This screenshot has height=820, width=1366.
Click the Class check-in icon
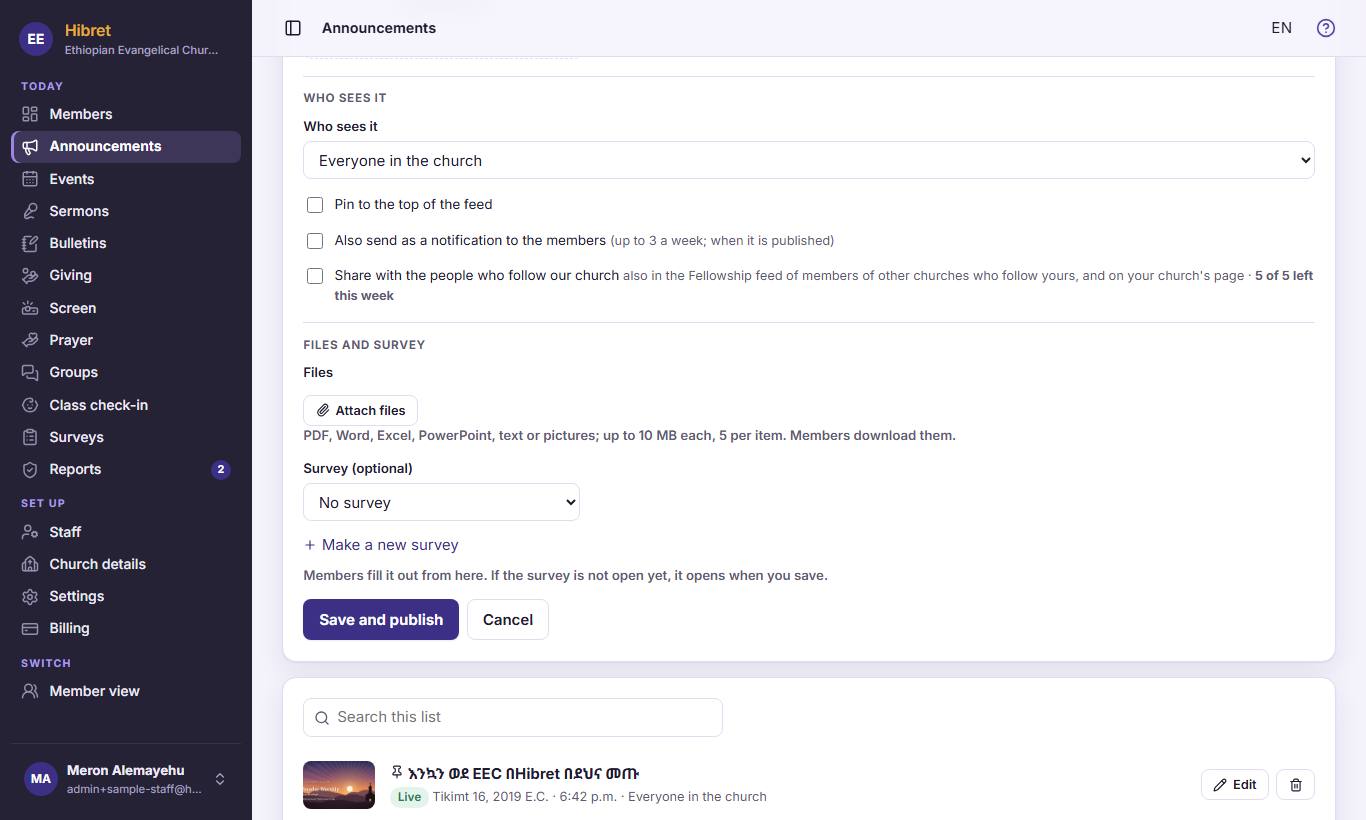pos(30,405)
